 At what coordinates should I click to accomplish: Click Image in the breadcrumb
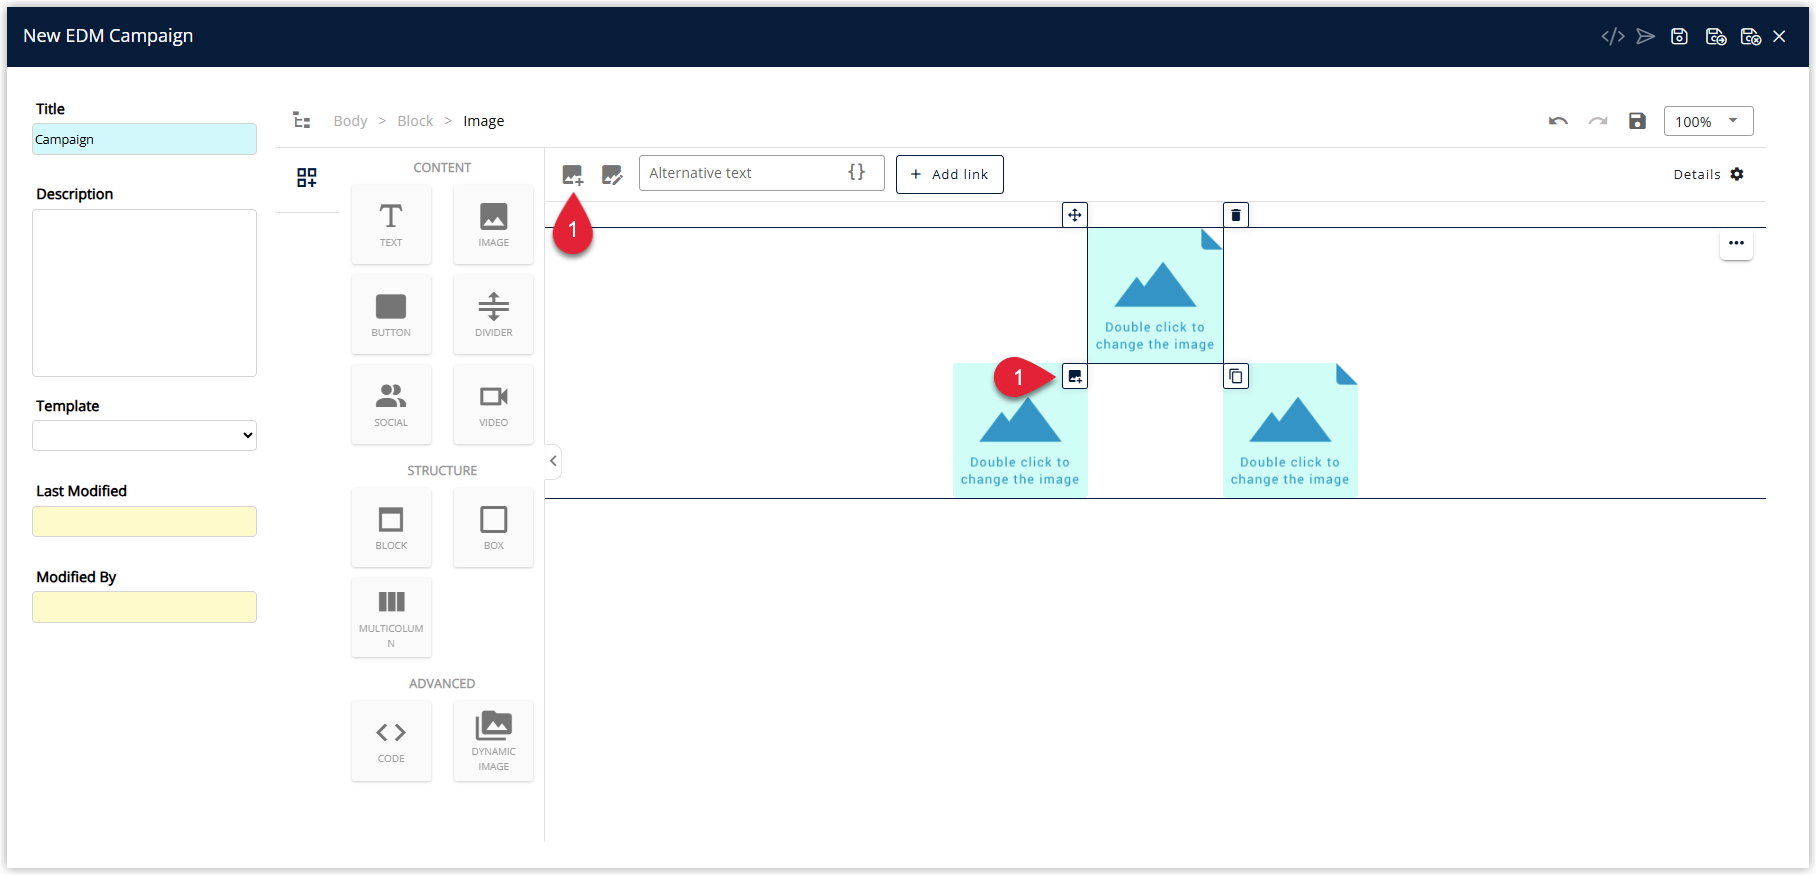(483, 121)
